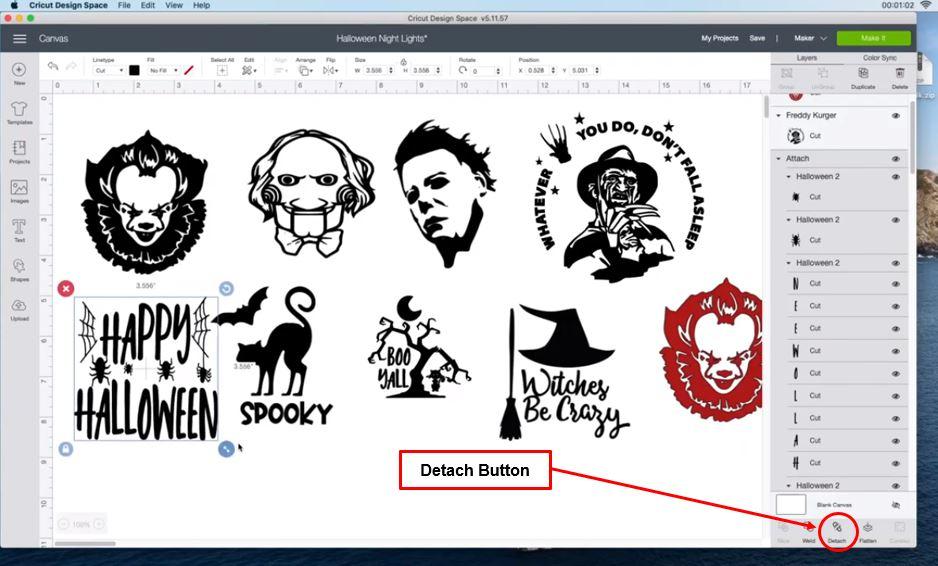The height and width of the screenshot is (566, 938).
Task: Open the Maker machine dropdown
Action: pos(810,38)
